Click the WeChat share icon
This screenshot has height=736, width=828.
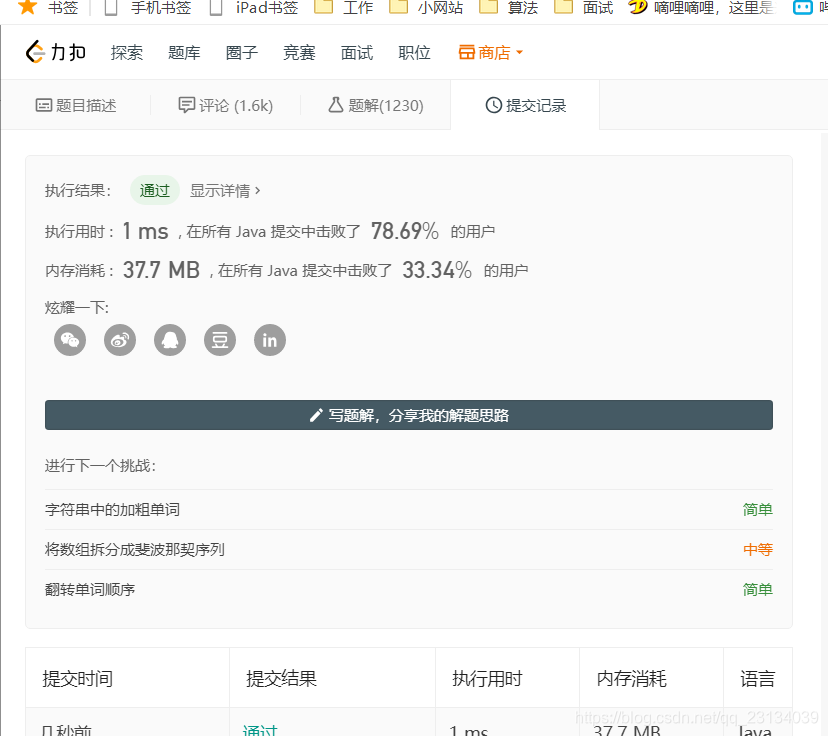[x=69, y=340]
